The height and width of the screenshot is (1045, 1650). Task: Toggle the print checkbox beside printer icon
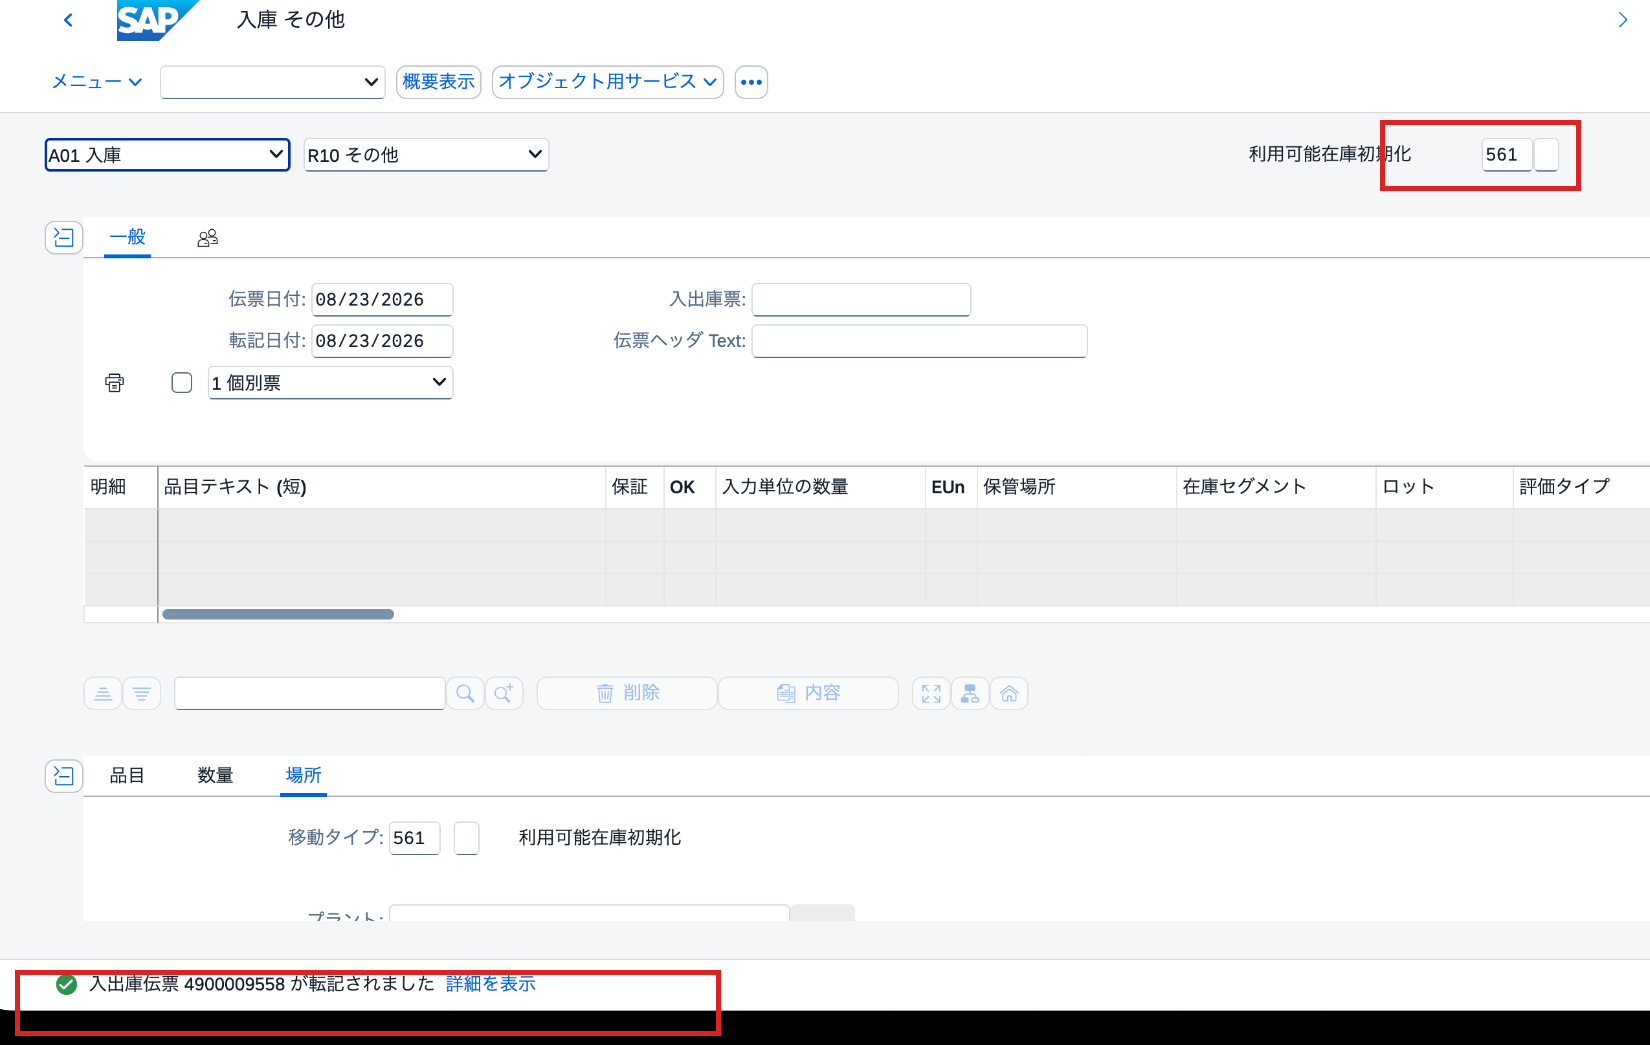182,383
